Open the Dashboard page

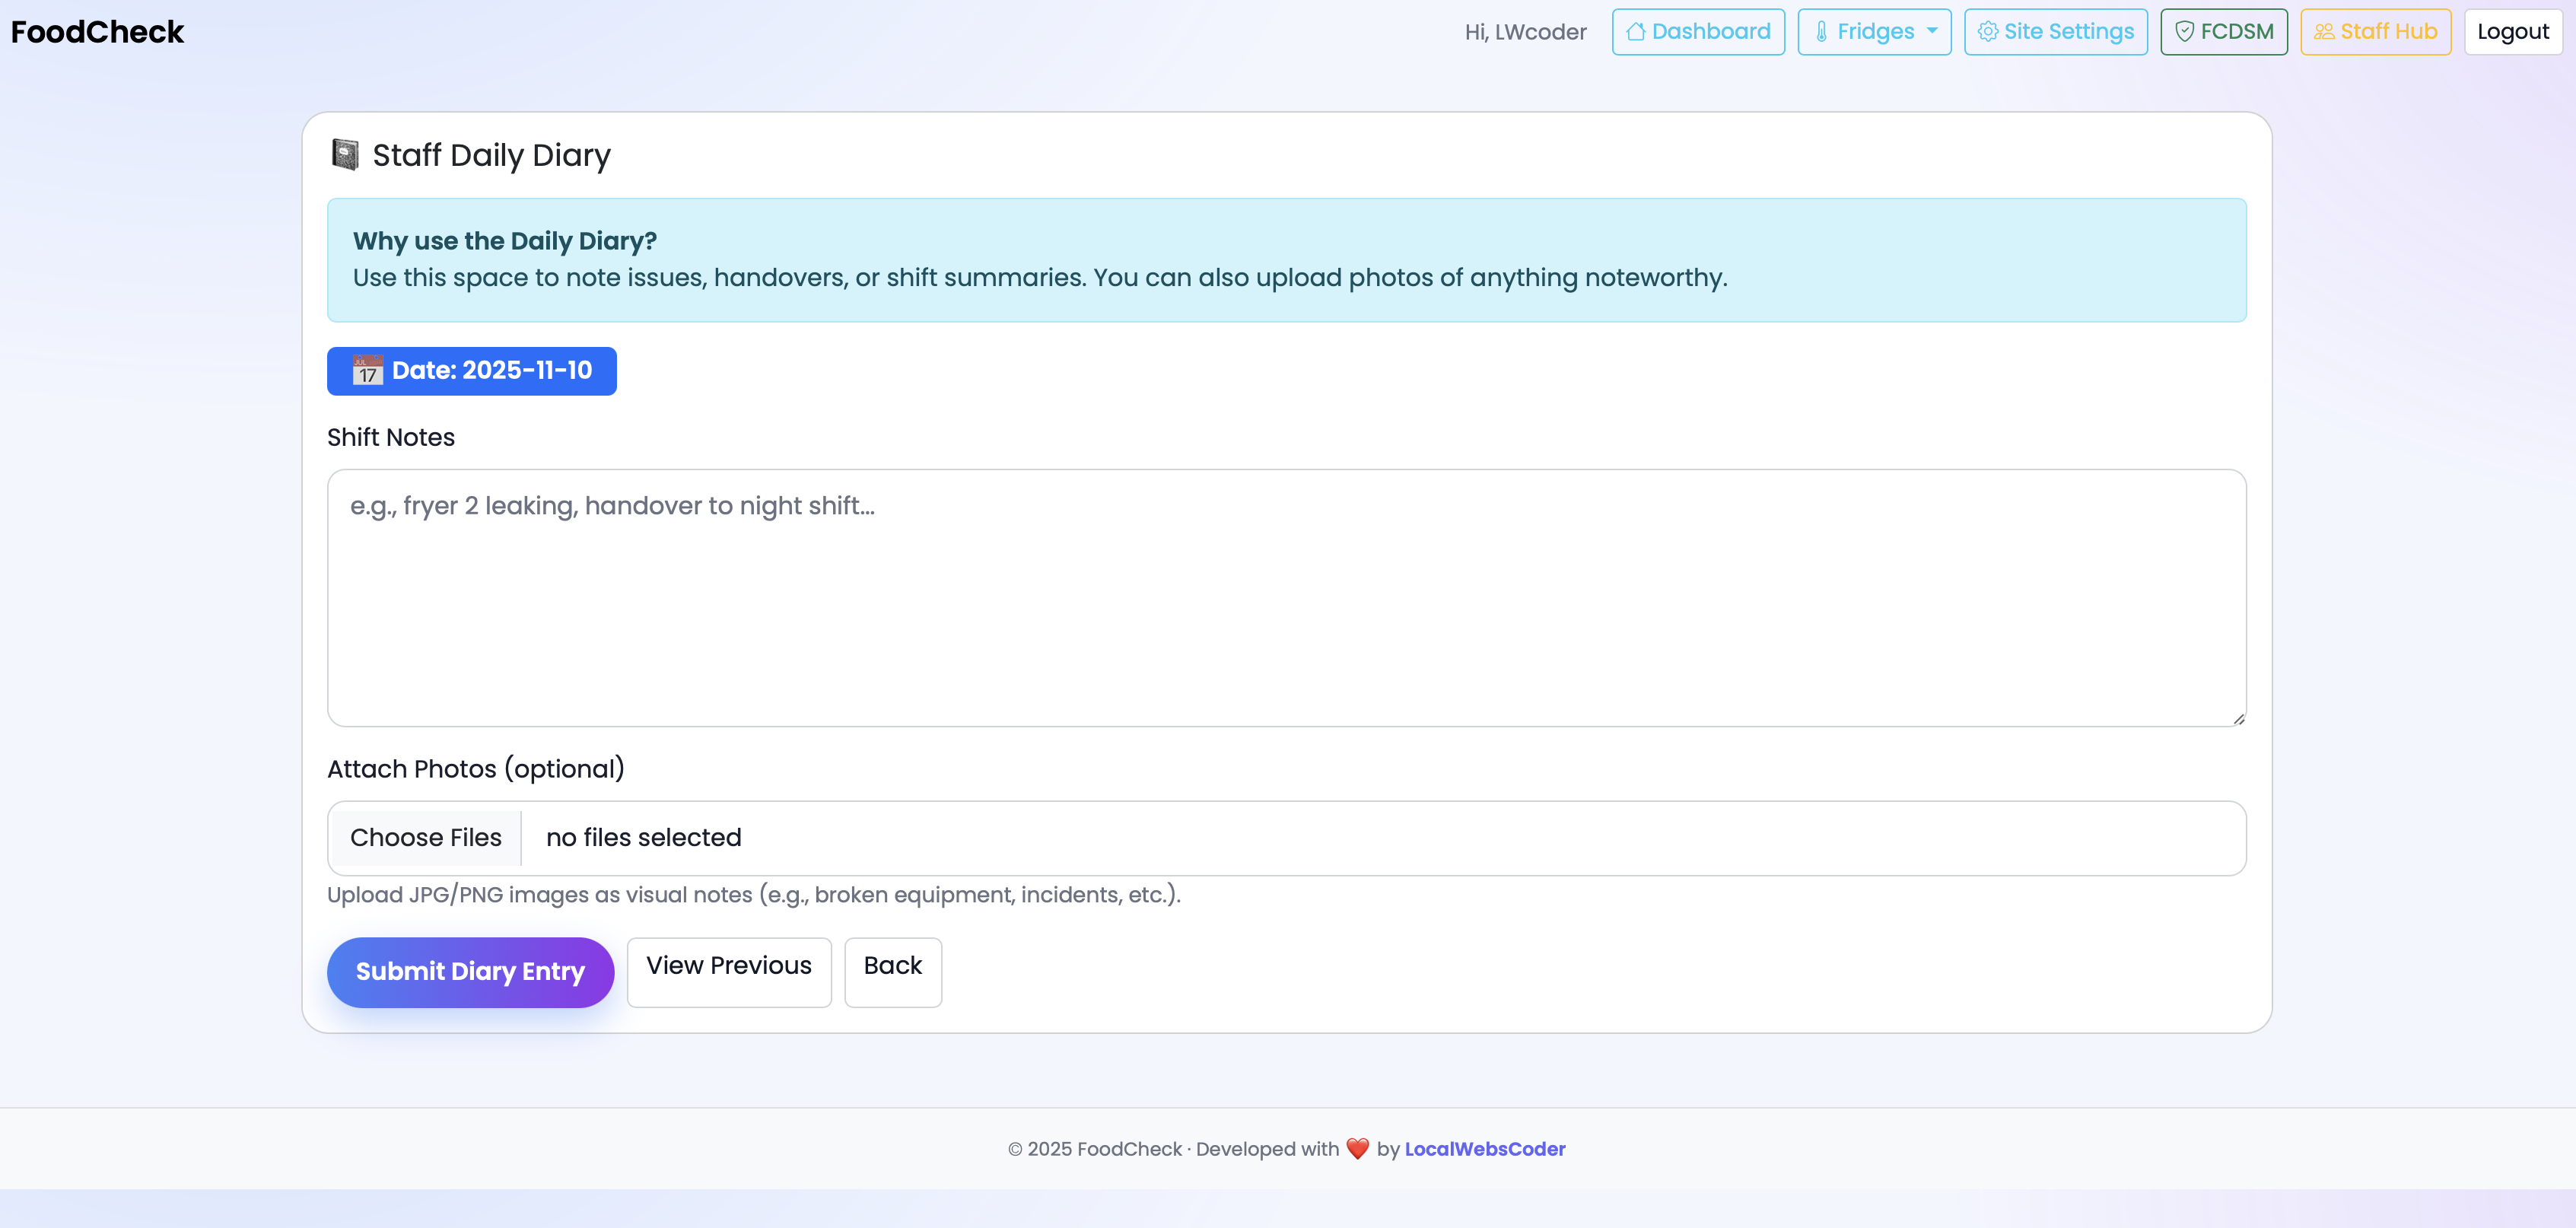[x=1698, y=31]
